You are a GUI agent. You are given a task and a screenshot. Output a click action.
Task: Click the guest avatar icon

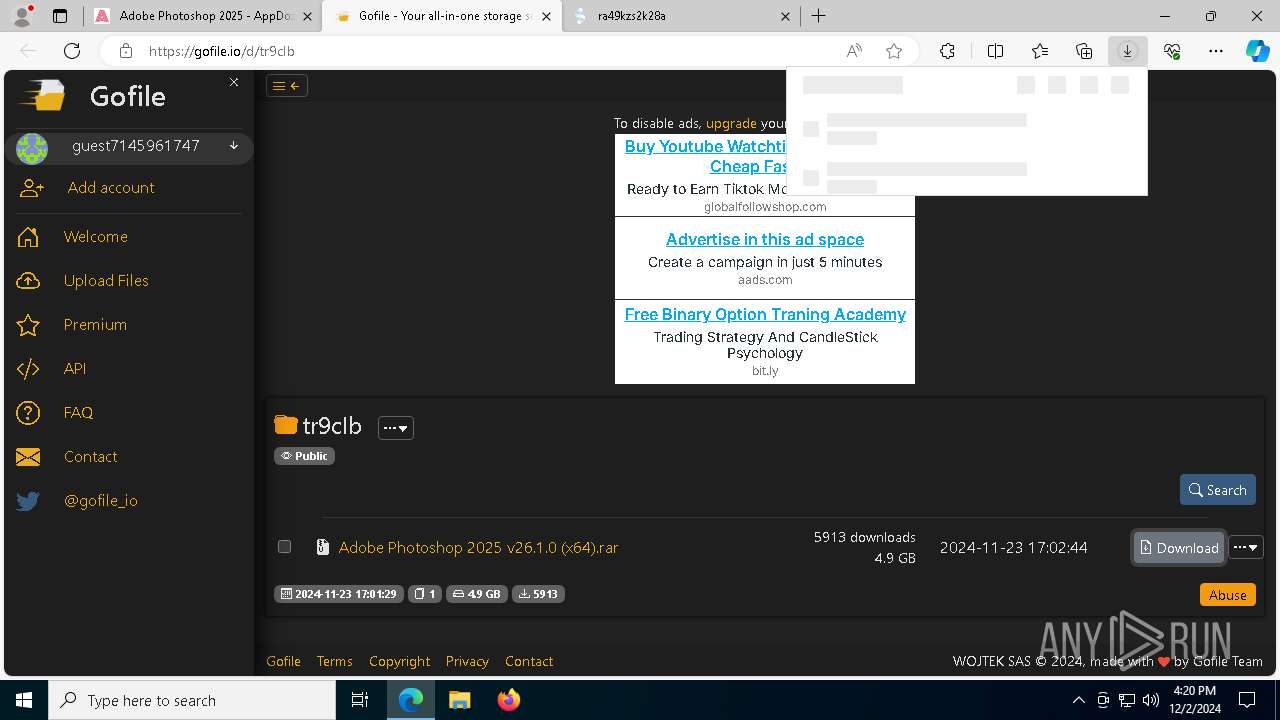pos(32,148)
